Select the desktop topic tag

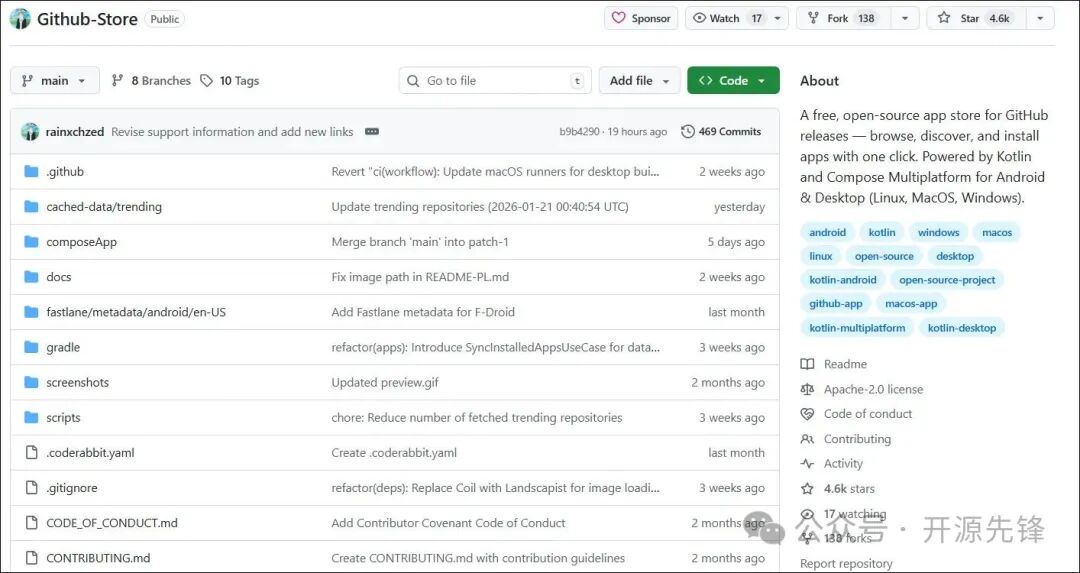[x=955, y=256]
